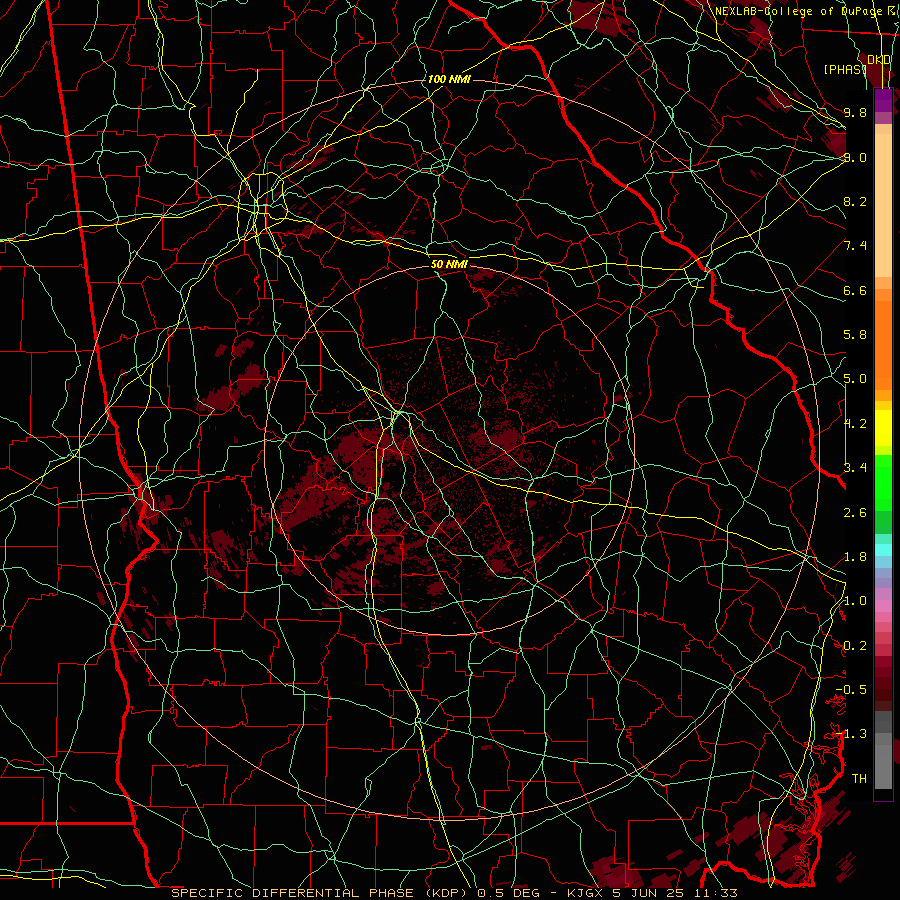Pick the purple top segment of color bar
Viewport: 900px width, 900px height.
[x=883, y=100]
